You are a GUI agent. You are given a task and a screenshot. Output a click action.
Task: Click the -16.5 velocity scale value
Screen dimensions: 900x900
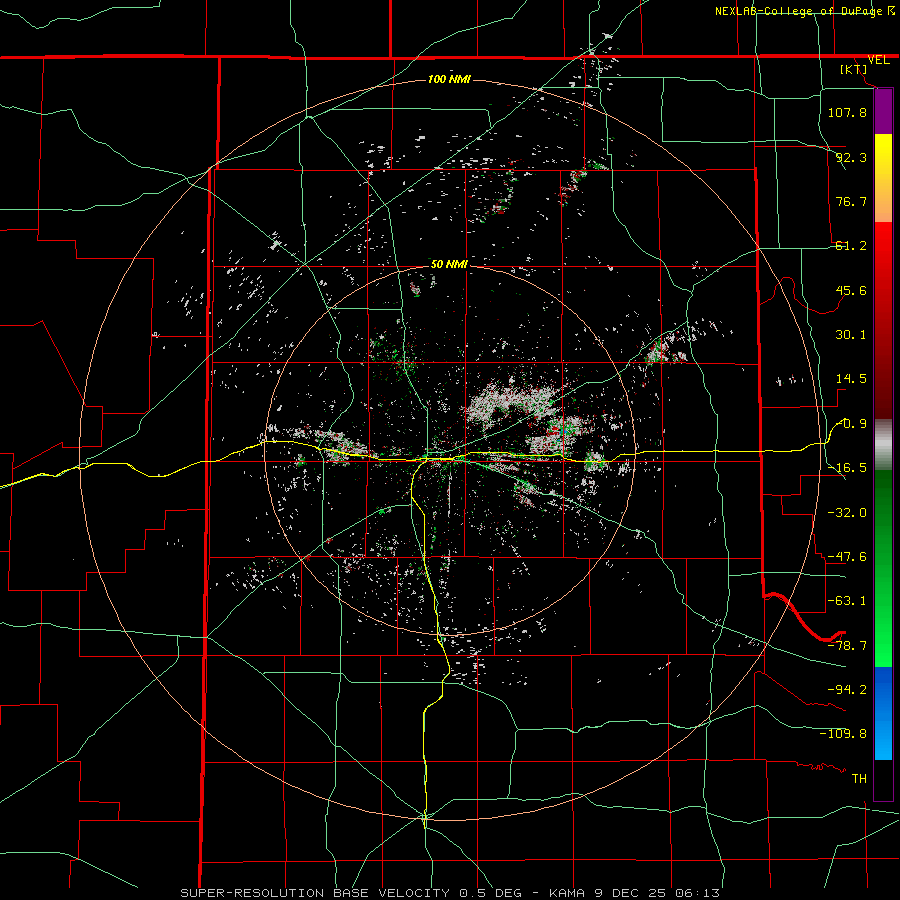[x=847, y=468]
